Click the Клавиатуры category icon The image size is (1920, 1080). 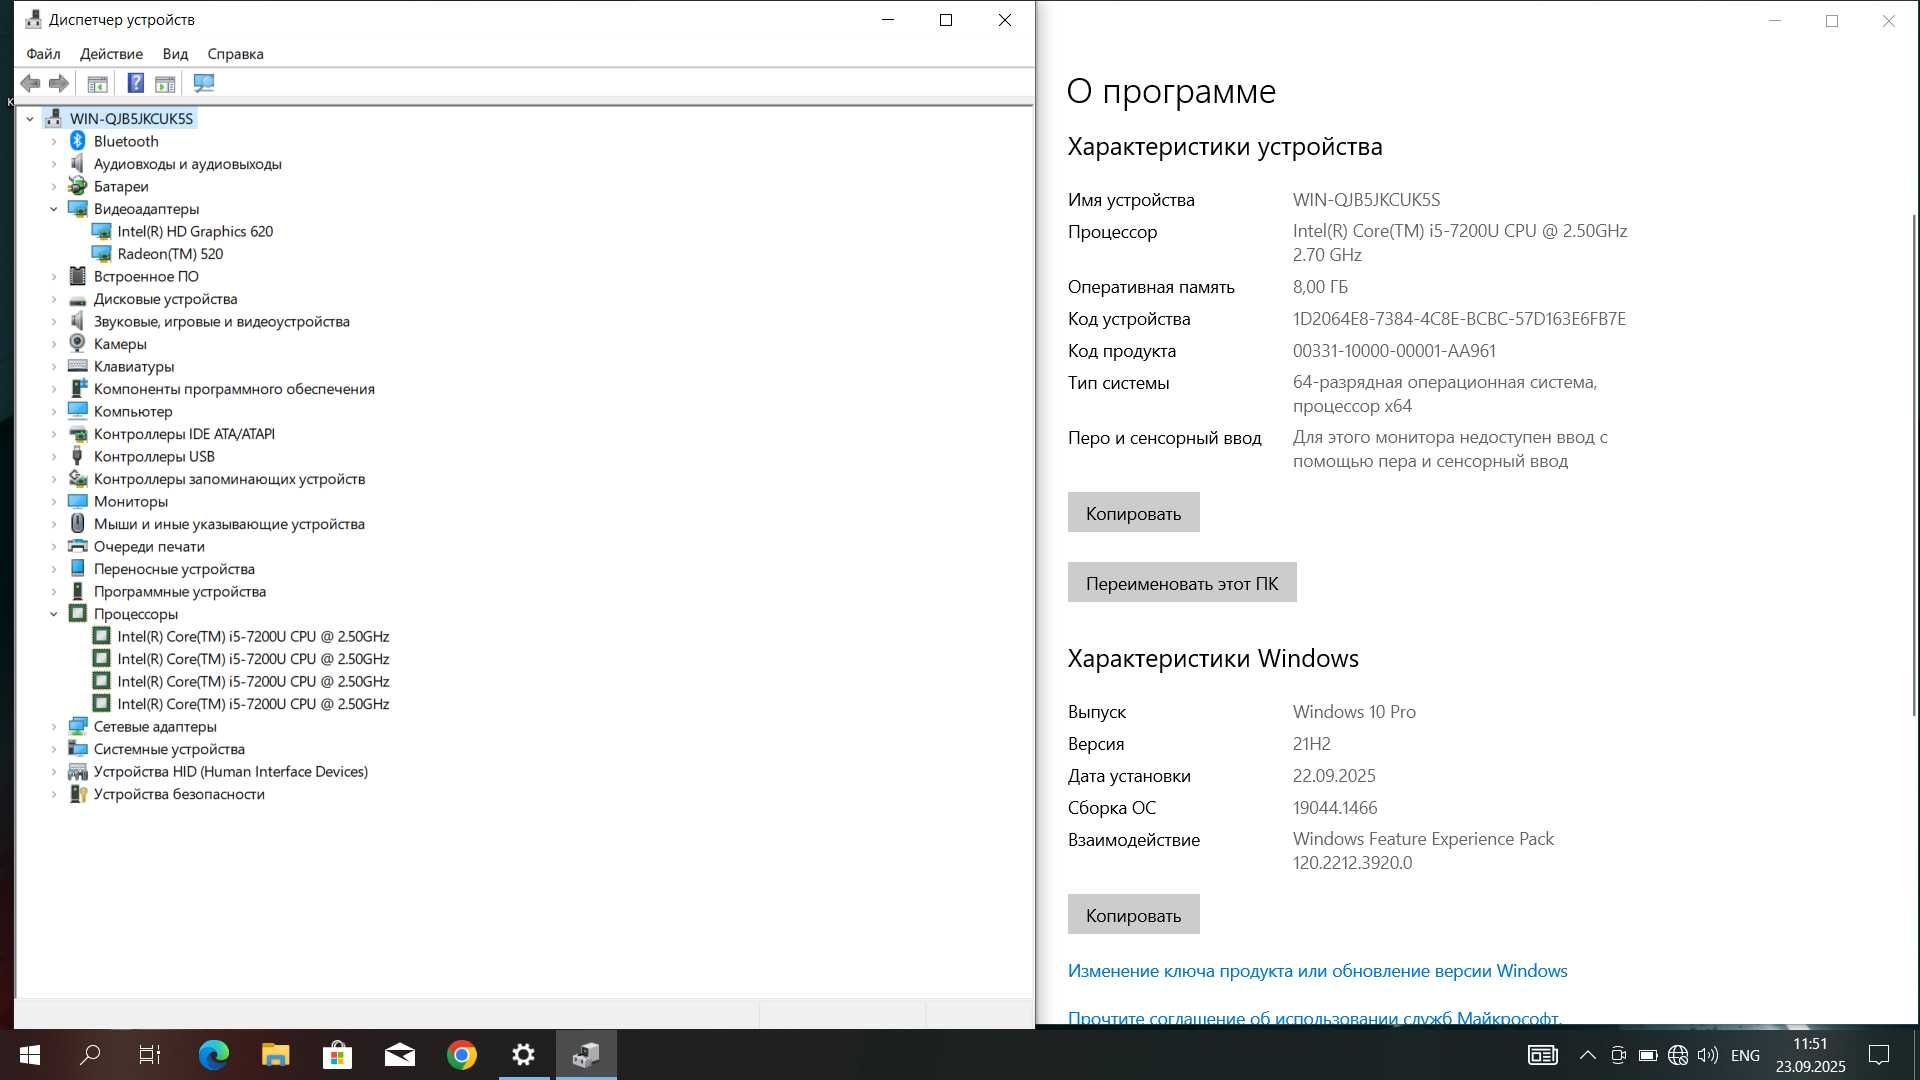coord(78,366)
